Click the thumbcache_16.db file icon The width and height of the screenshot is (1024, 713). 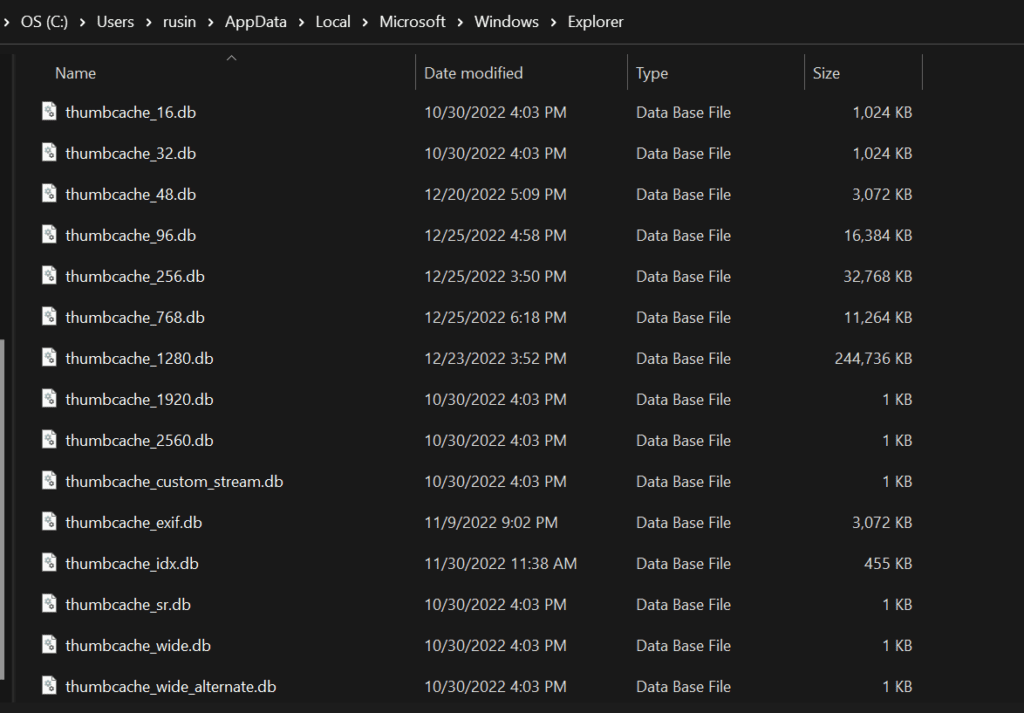point(50,112)
